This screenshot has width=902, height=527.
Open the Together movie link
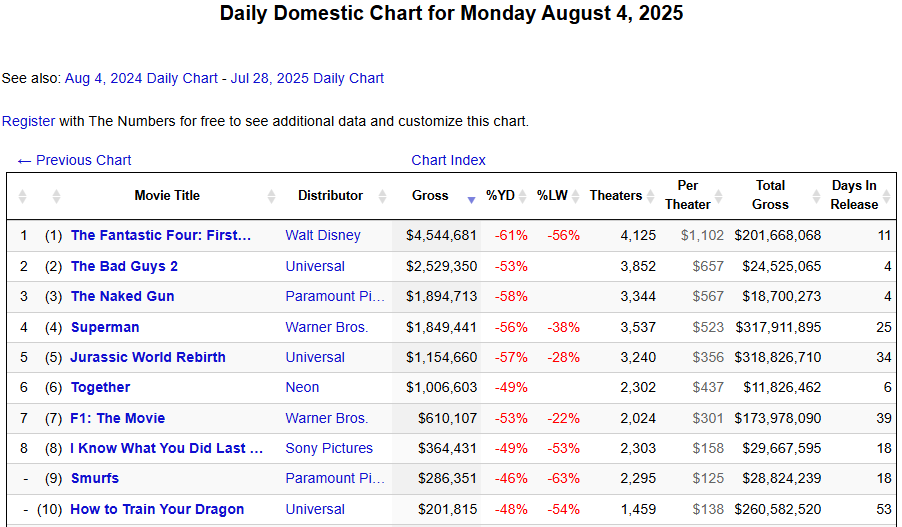tap(101, 387)
